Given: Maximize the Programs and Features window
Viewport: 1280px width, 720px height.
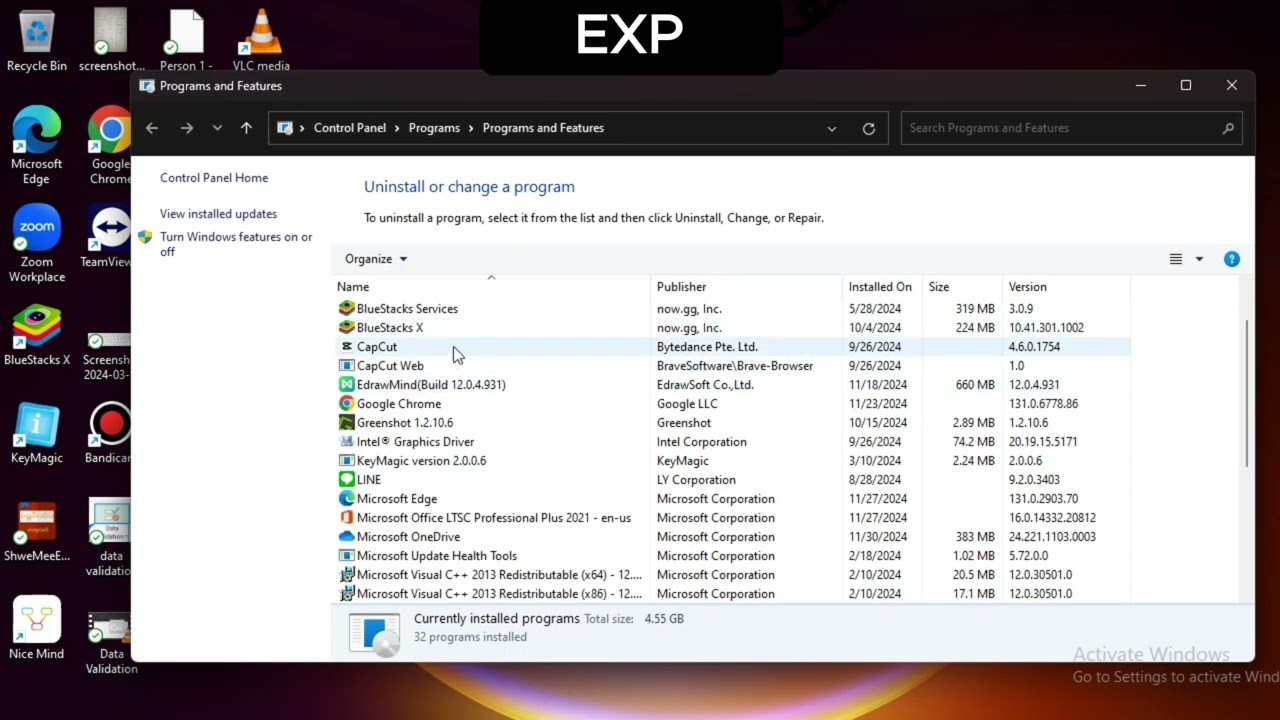Looking at the screenshot, I should coord(1186,86).
